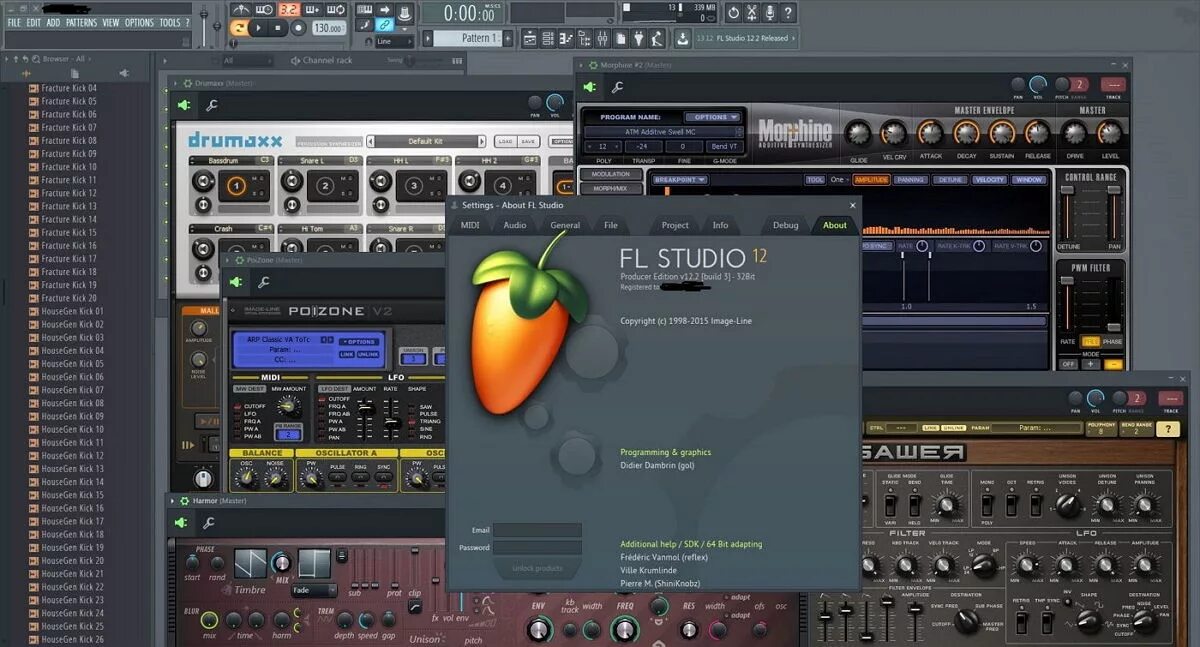The width and height of the screenshot is (1200, 647).
Task: Toggle Morphine DETUNE view button
Action: click(x=950, y=180)
